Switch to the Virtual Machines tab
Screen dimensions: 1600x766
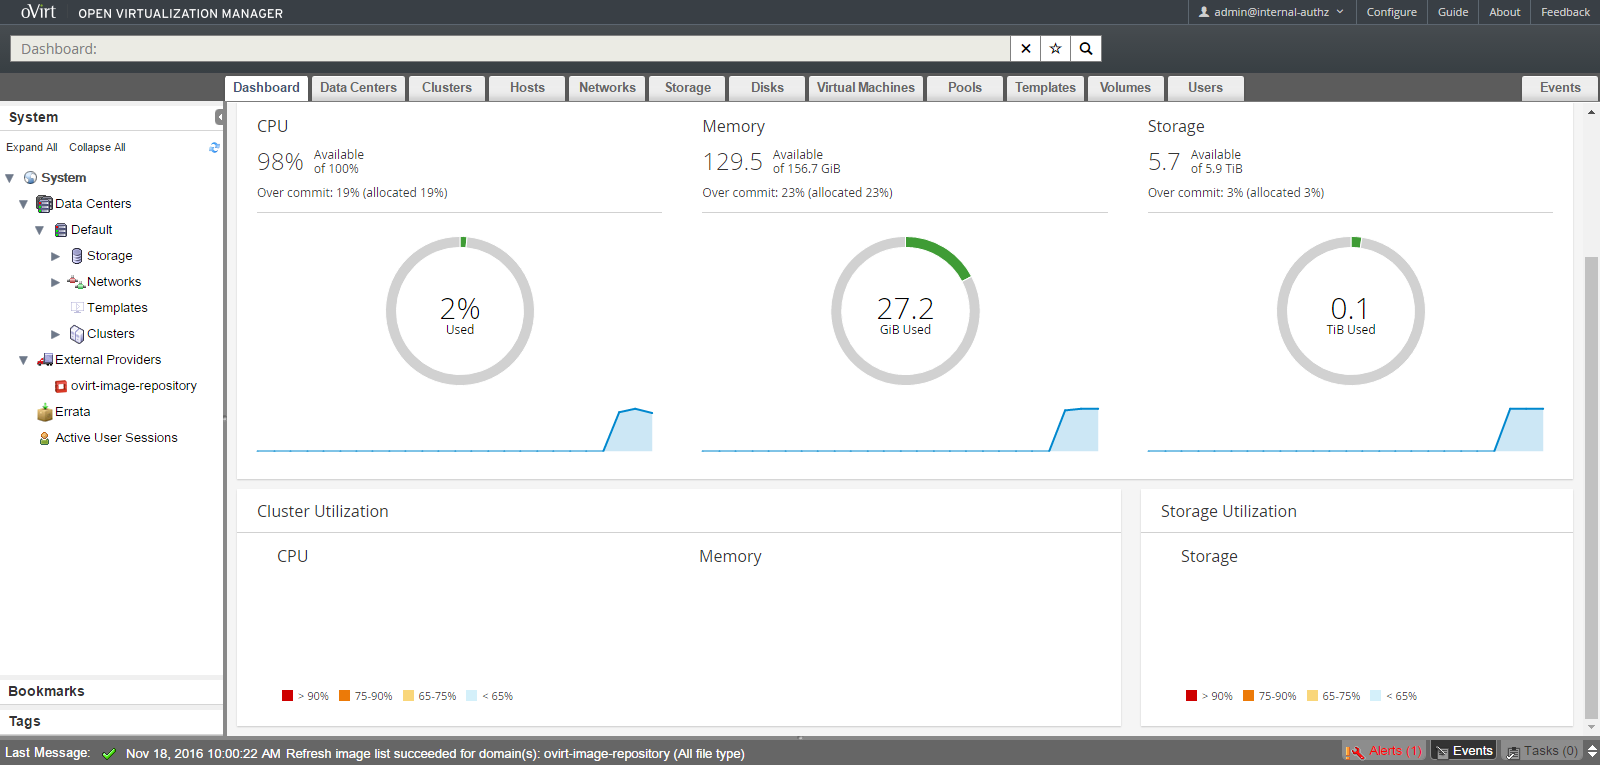pos(865,88)
